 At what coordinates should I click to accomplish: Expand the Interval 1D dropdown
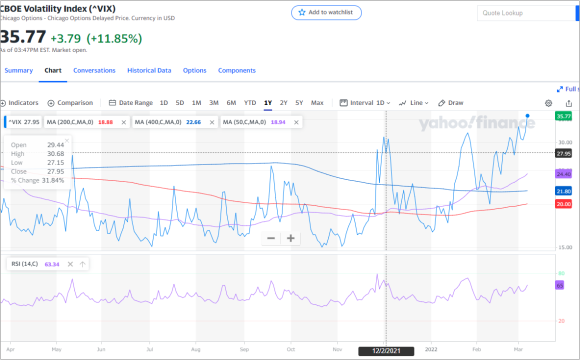tap(365, 103)
